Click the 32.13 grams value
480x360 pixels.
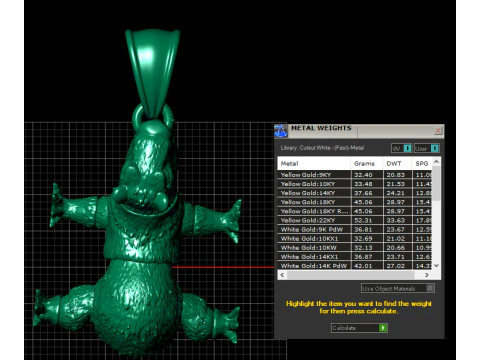363,248
